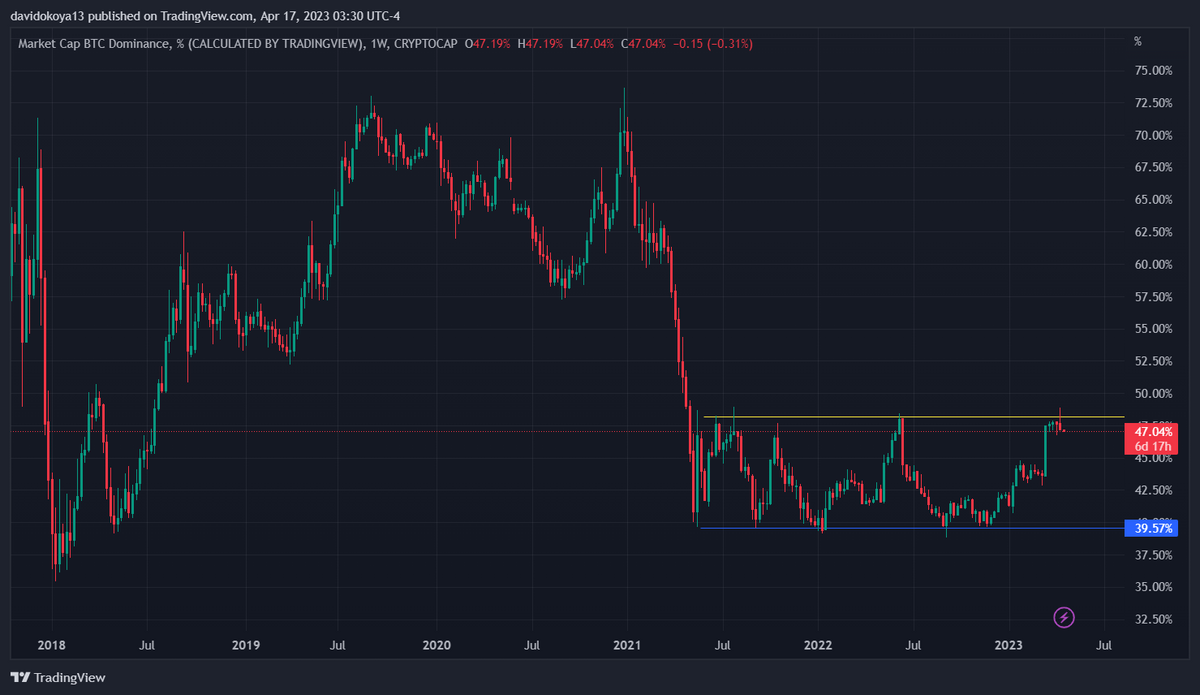This screenshot has height=695, width=1200.
Task: Click the 50.00% price axis label
Action: [1153, 393]
